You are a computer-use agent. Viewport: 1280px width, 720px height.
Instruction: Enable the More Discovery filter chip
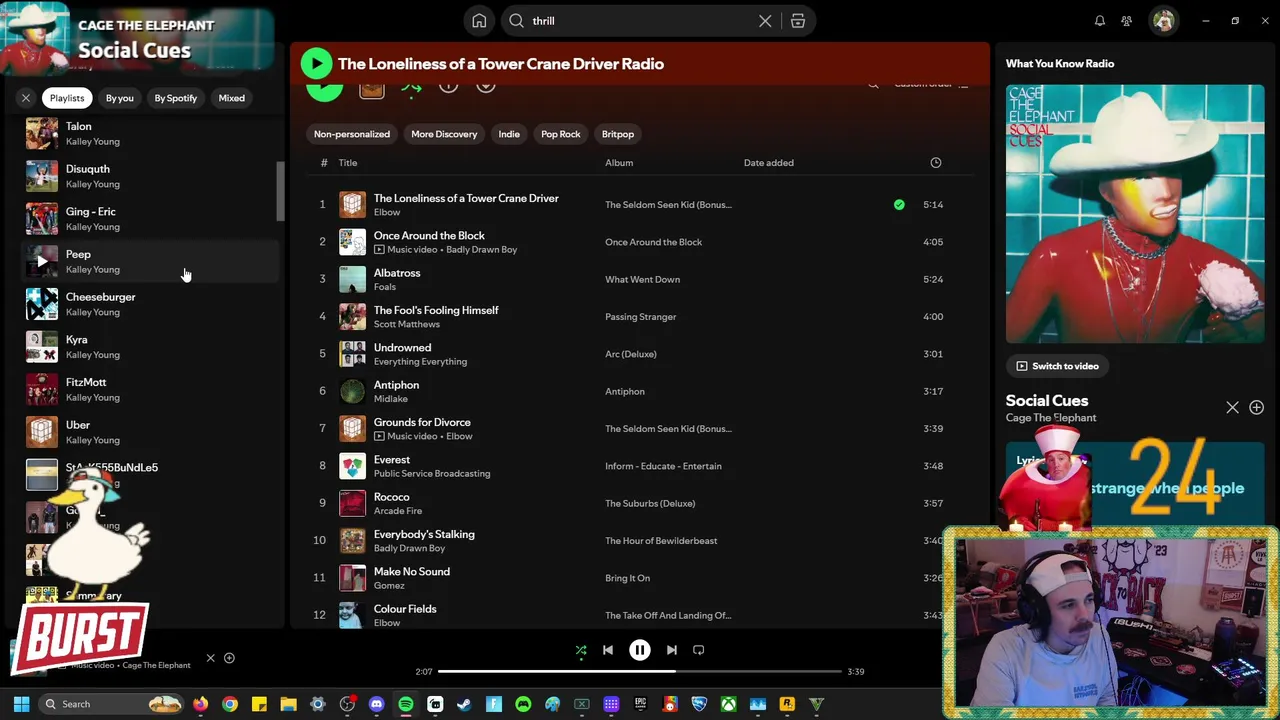444,134
